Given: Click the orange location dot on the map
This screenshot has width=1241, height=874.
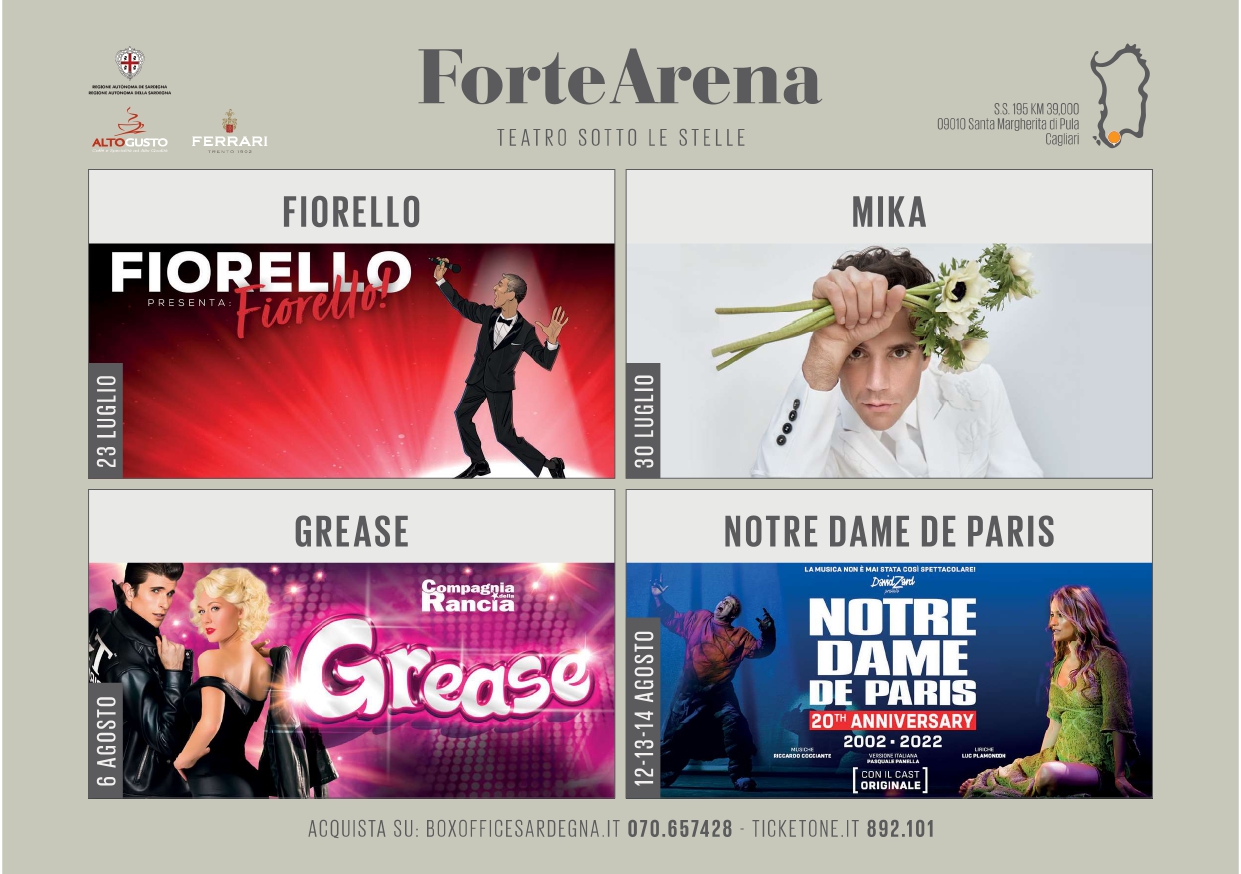Looking at the screenshot, I should point(1113,137).
